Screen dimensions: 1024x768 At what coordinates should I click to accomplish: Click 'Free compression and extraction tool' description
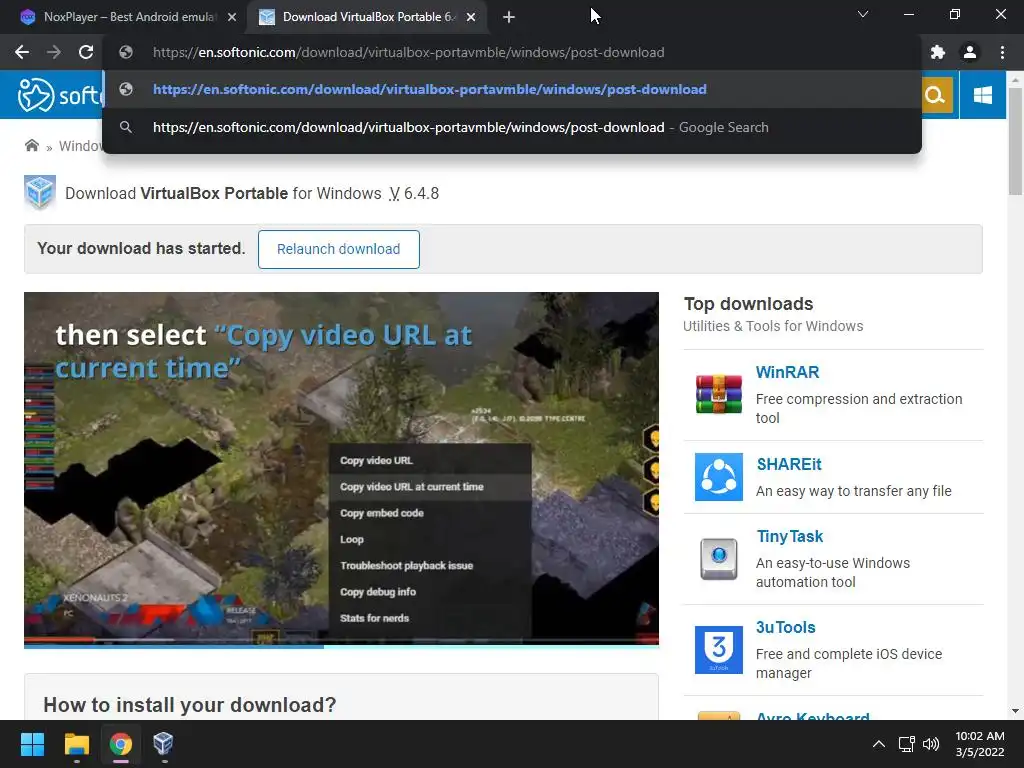coord(859,408)
